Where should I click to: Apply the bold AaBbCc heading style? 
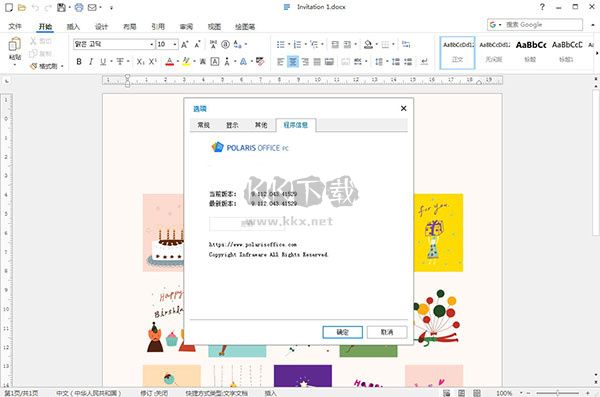(530, 52)
